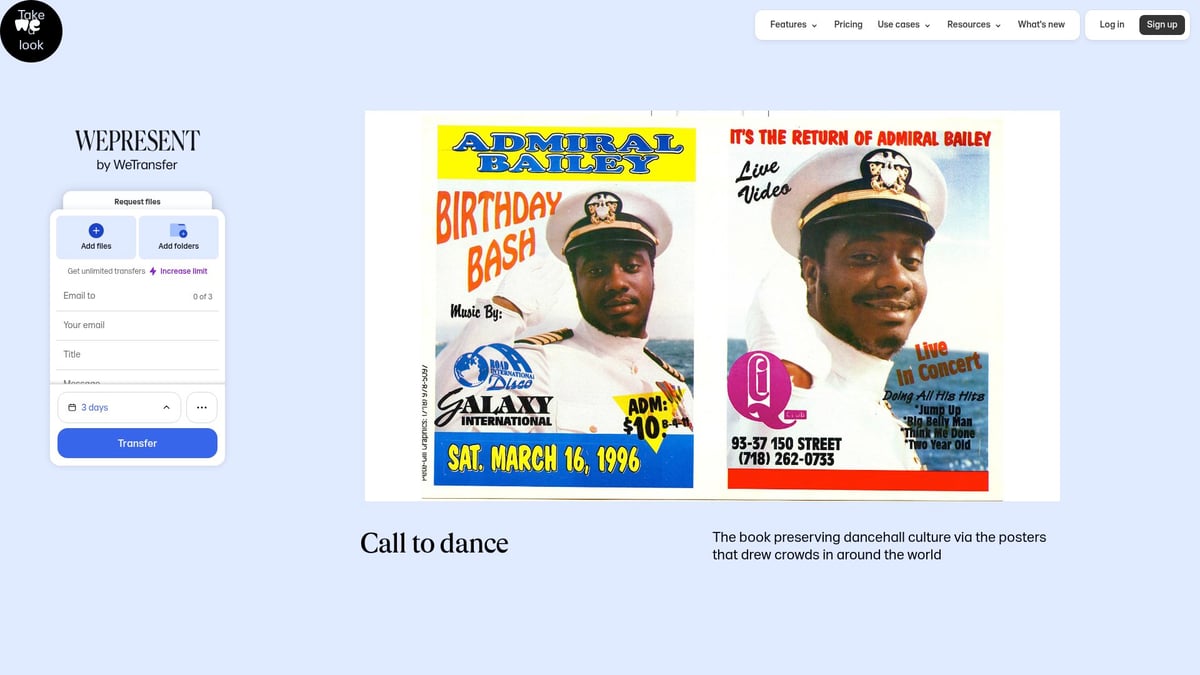Go to the Pricing page

848,25
